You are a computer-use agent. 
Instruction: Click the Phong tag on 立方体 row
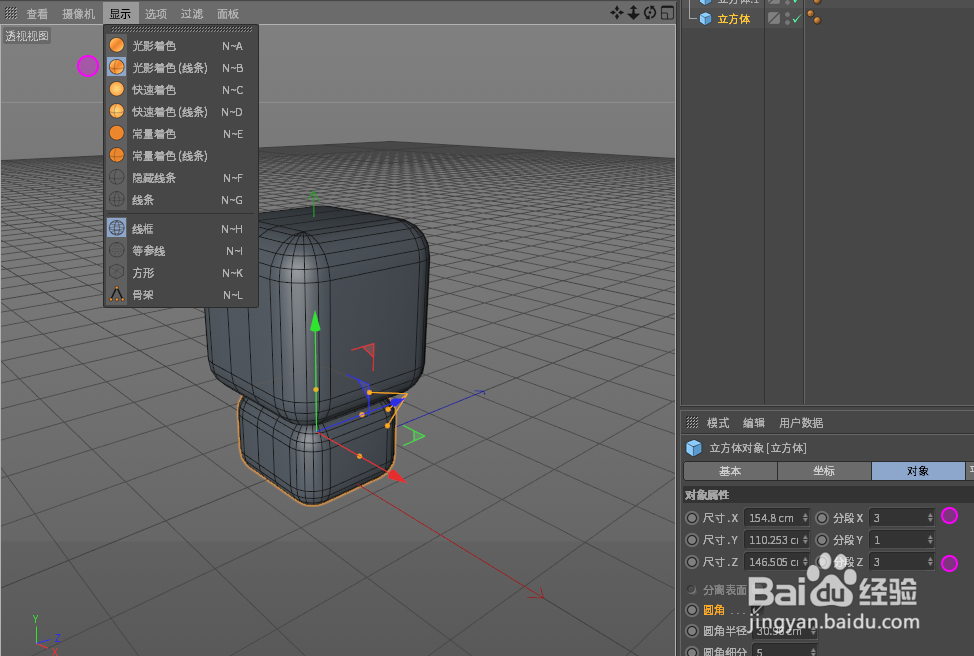(x=814, y=17)
